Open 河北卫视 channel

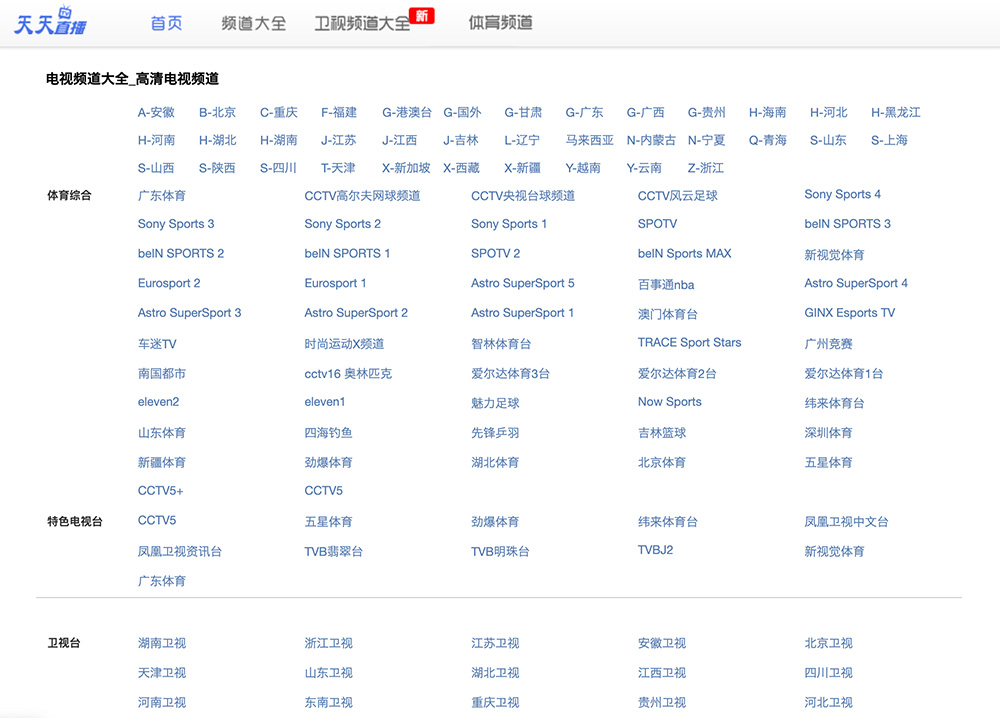pyautogui.click(x=828, y=703)
